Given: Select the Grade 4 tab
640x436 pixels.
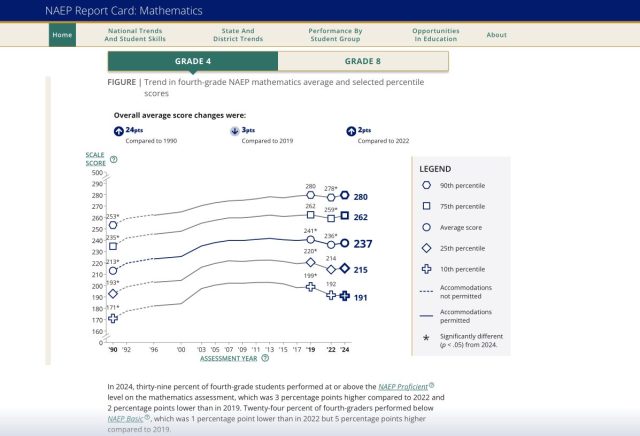Looking at the screenshot, I should (x=192, y=61).
